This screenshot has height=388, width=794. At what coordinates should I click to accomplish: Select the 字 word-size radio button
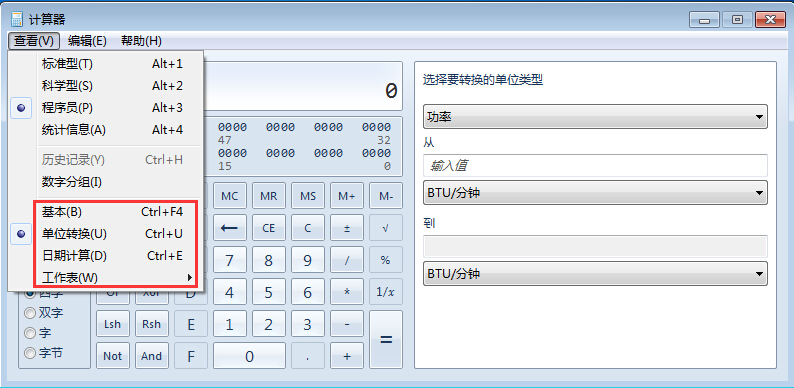(30, 333)
